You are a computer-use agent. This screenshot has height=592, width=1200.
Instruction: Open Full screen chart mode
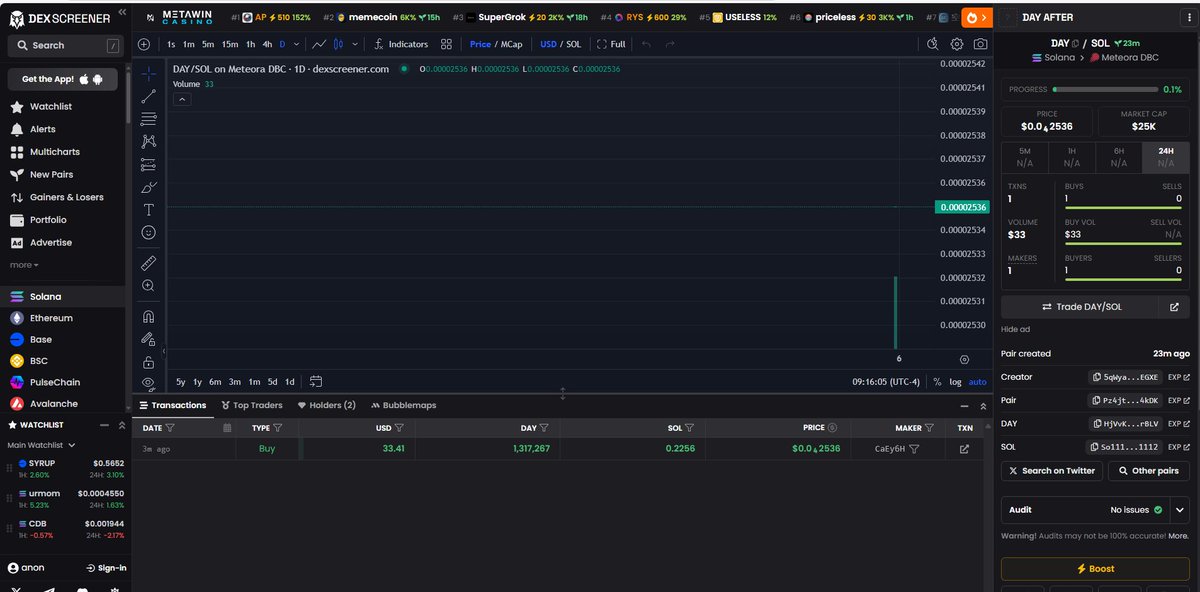tap(611, 44)
